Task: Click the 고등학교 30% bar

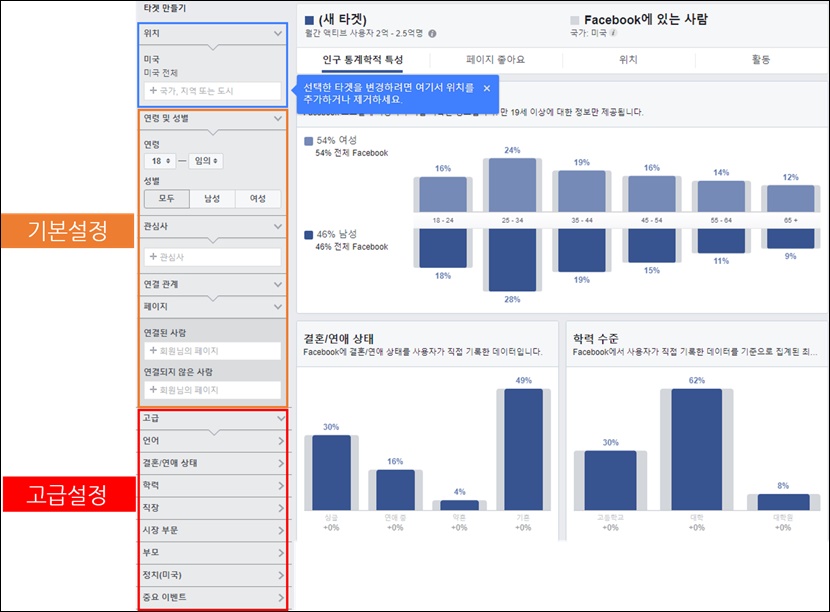Action: click(610, 481)
